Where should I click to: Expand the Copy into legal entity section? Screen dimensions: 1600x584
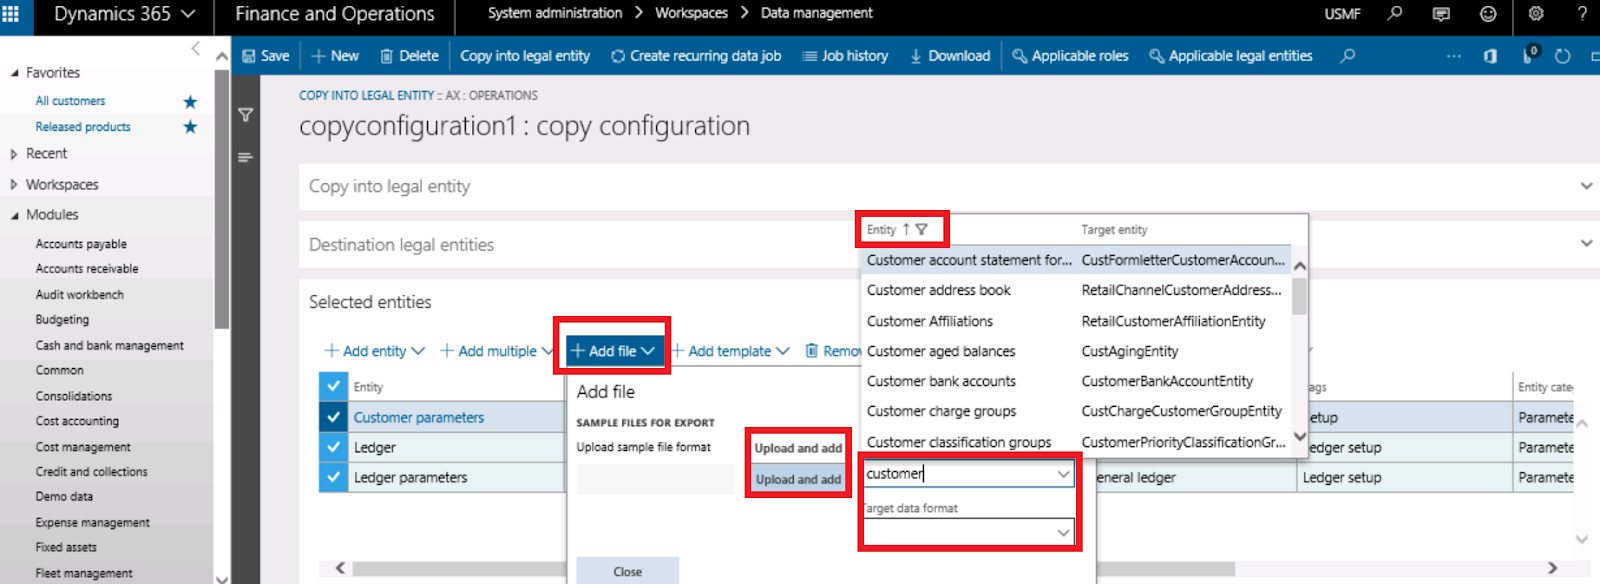(x=1586, y=186)
